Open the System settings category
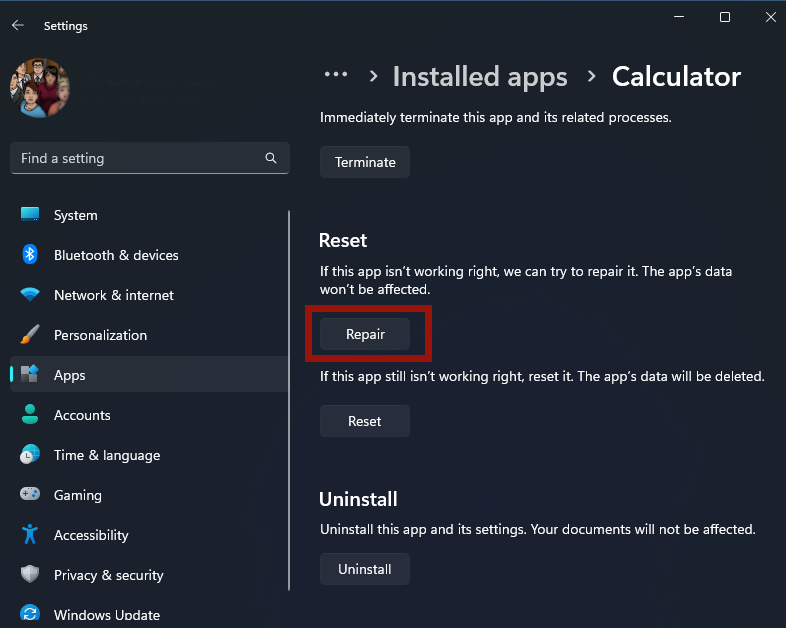Screen dimensions: 786x628 pos(149,215)
